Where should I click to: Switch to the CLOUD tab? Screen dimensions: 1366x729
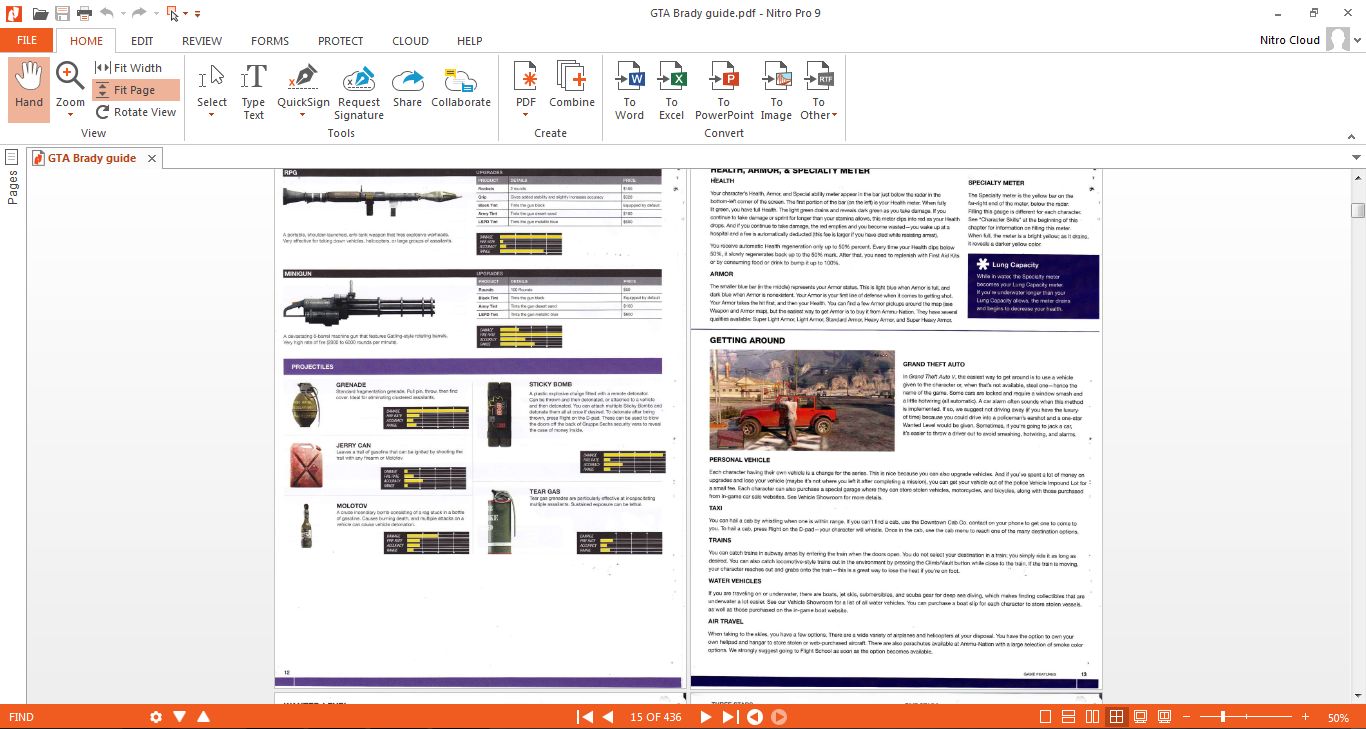click(x=411, y=41)
